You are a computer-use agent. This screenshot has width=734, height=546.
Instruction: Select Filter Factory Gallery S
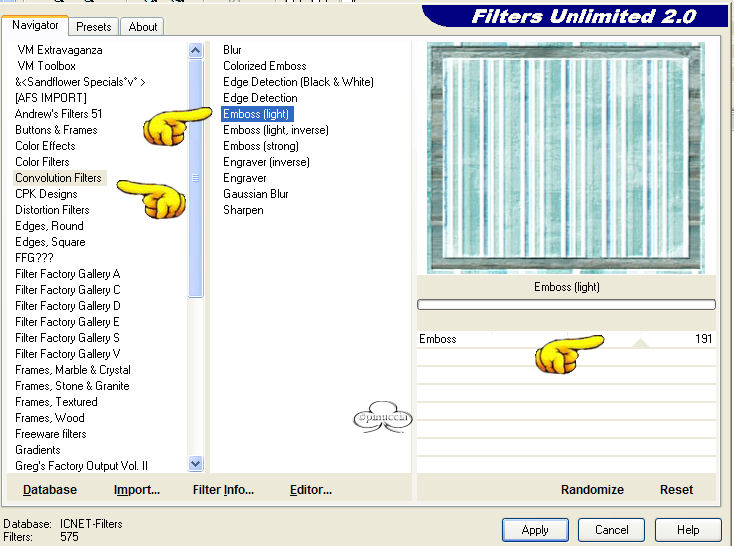67,338
